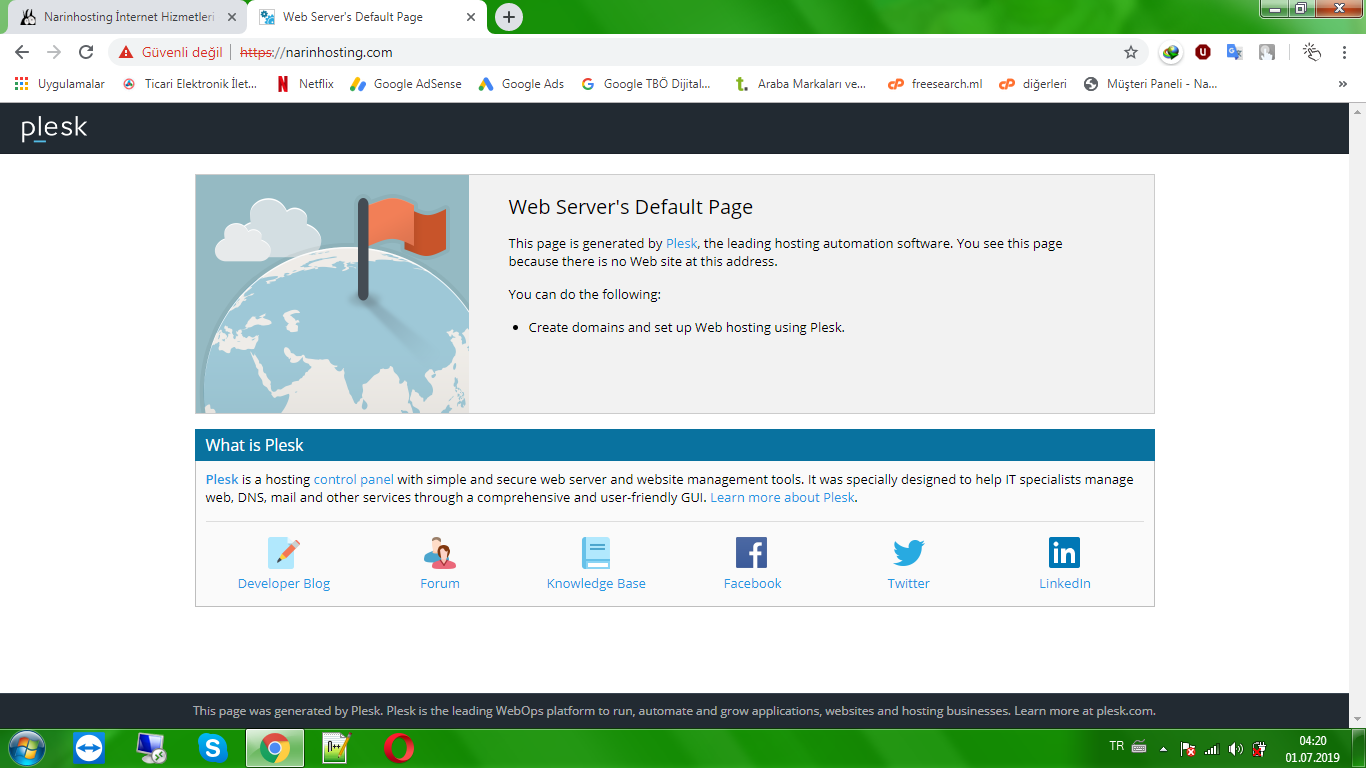Open a new tab with the plus button
The image size is (1366, 768).
(x=509, y=17)
